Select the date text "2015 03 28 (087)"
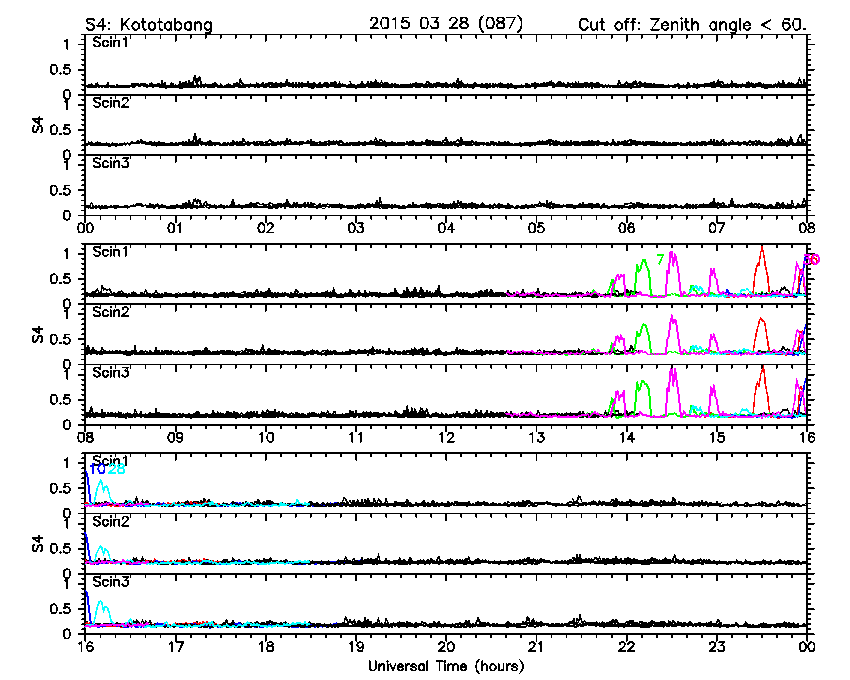The image size is (850, 680). coord(446,24)
